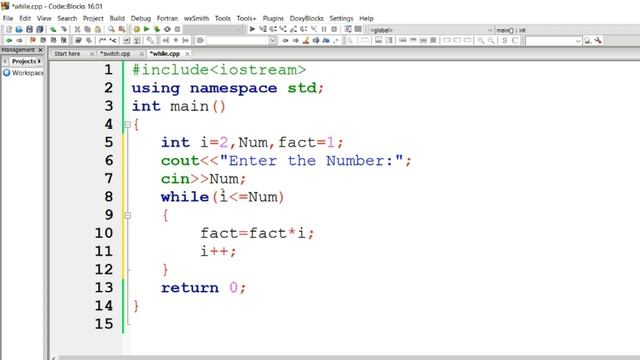
Task: Abort the current build
Action: click(x=178, y=29)
